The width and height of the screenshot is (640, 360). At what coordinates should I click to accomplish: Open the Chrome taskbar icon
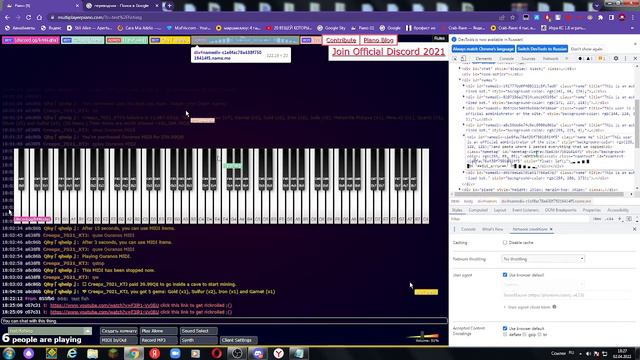pyautogui.click(x=133, y=353)
